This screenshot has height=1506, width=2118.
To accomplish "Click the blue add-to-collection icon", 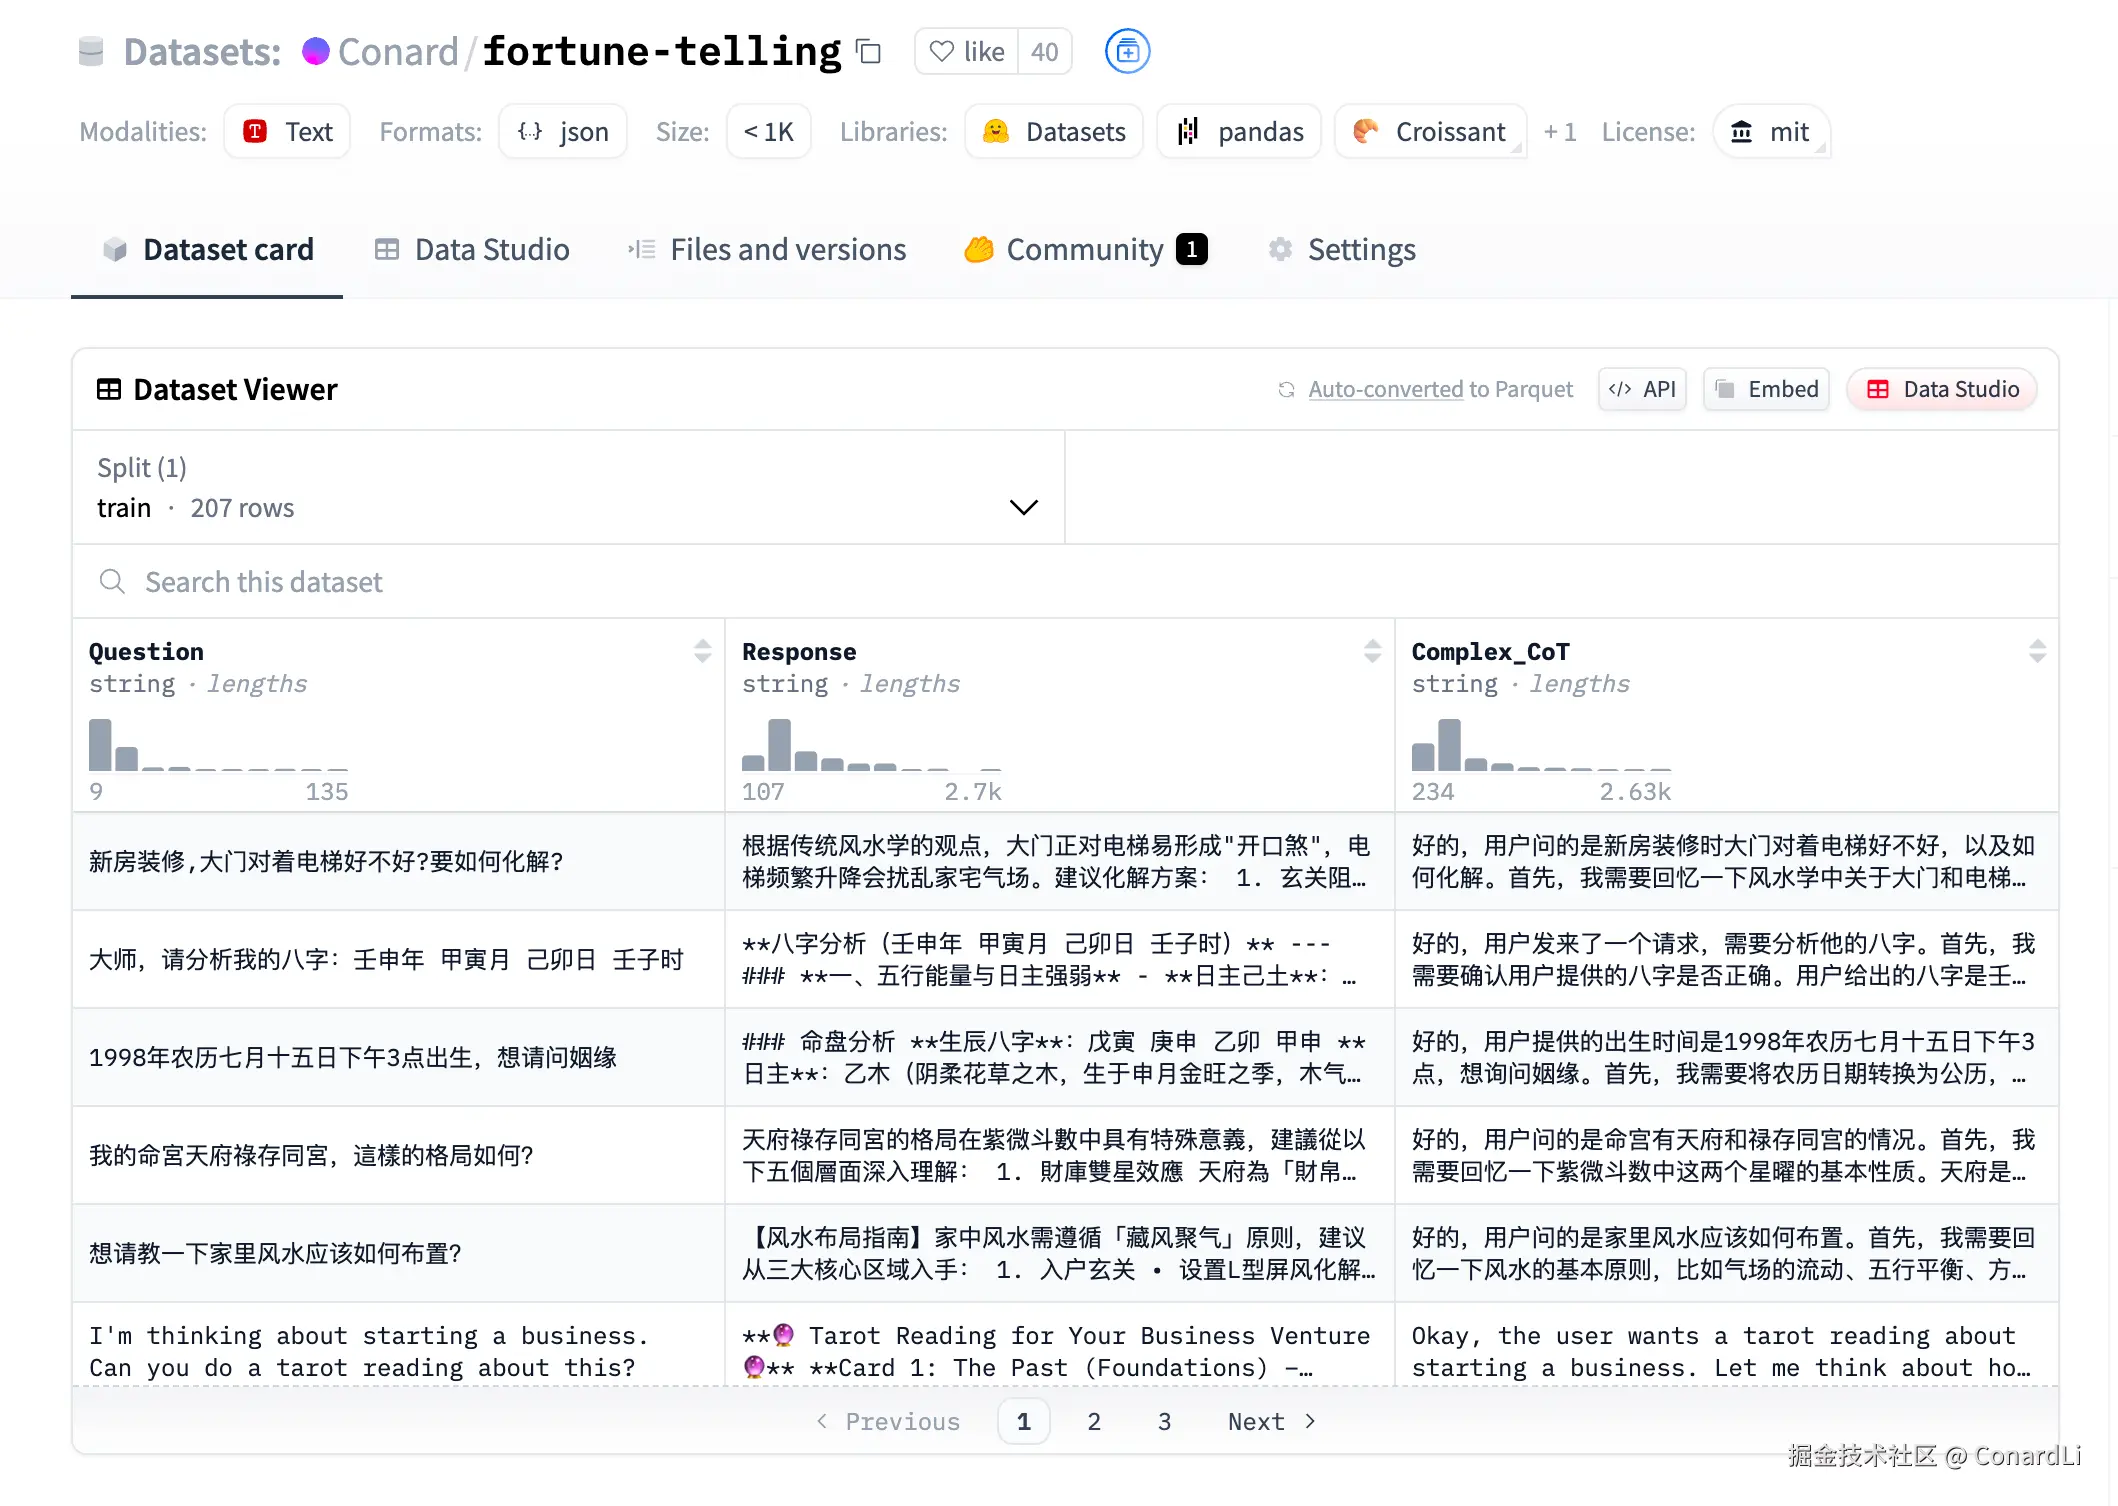I will (x=1127, y=51).
